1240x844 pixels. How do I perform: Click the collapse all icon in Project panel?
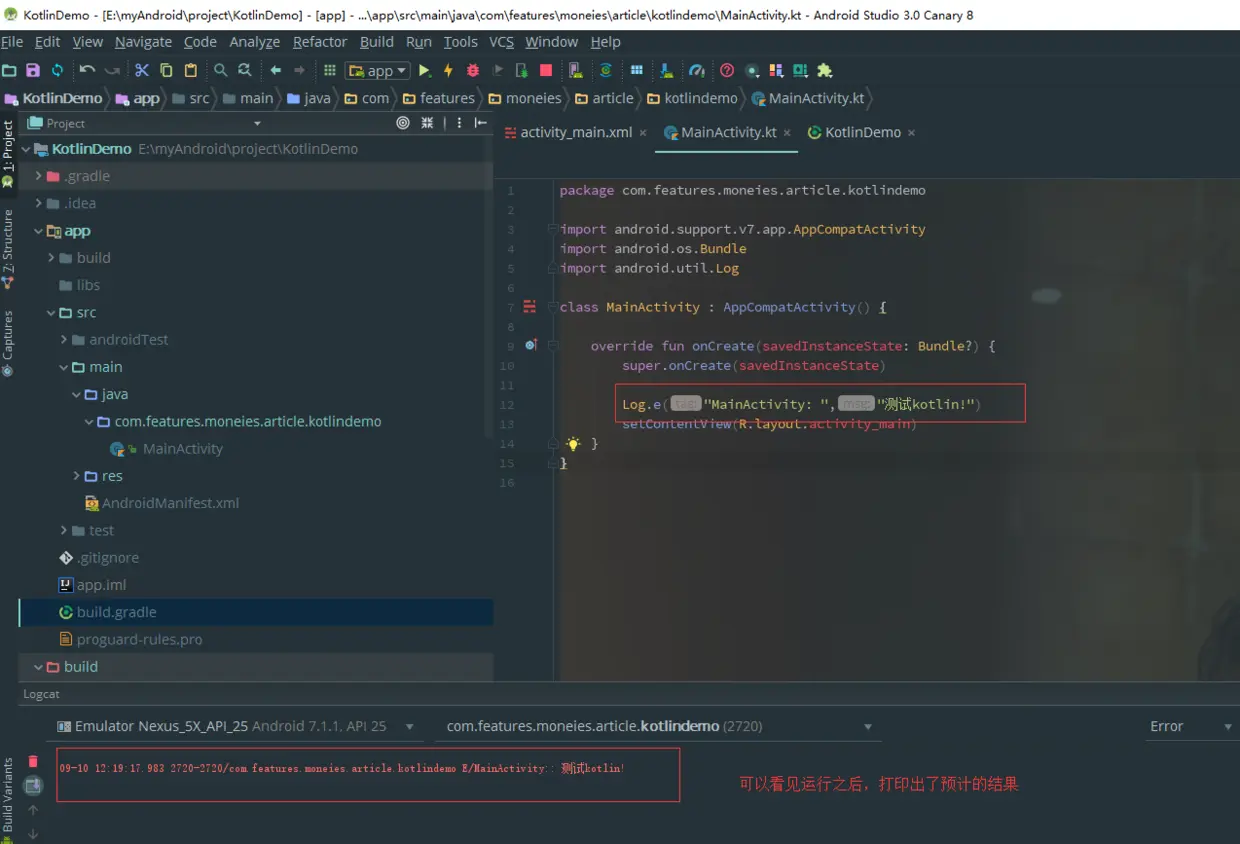(427, 123)
